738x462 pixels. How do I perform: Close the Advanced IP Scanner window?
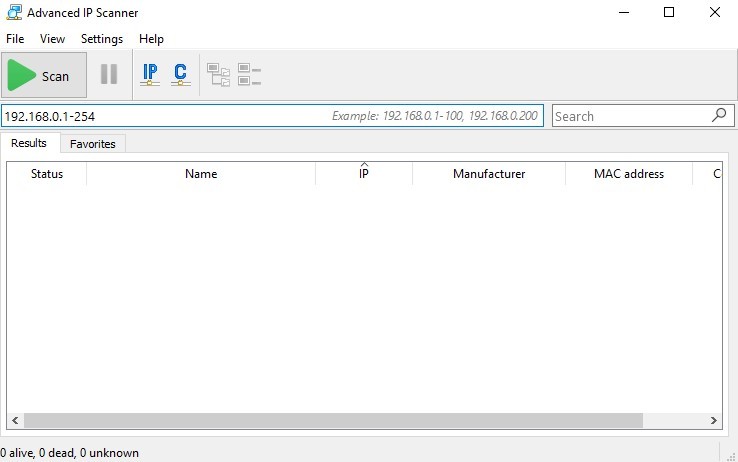[714, 13]
